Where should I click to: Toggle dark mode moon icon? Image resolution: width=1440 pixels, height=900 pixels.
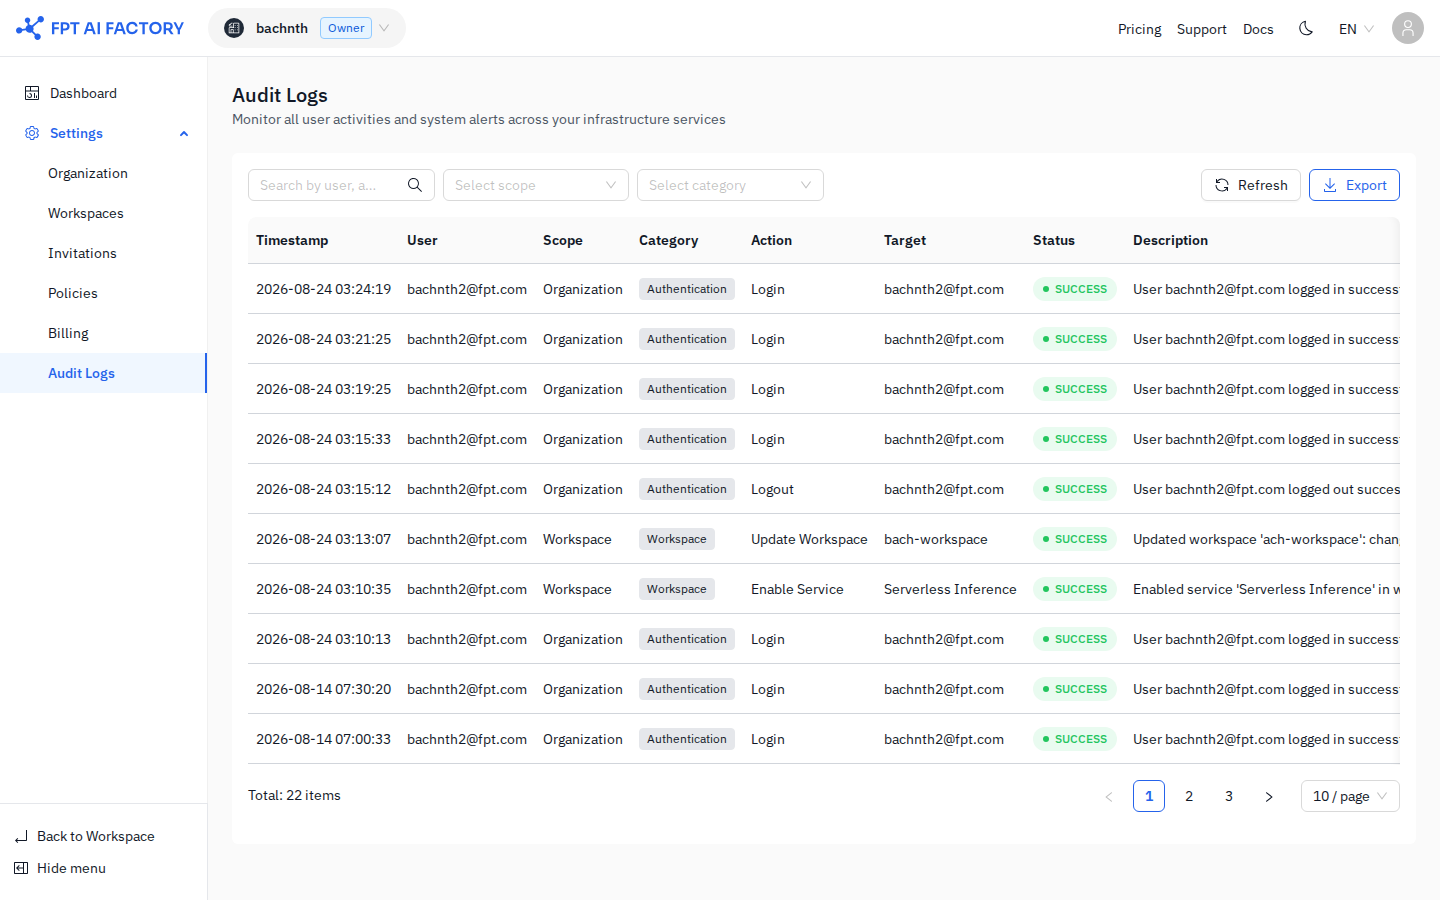tap(1306, 28)
